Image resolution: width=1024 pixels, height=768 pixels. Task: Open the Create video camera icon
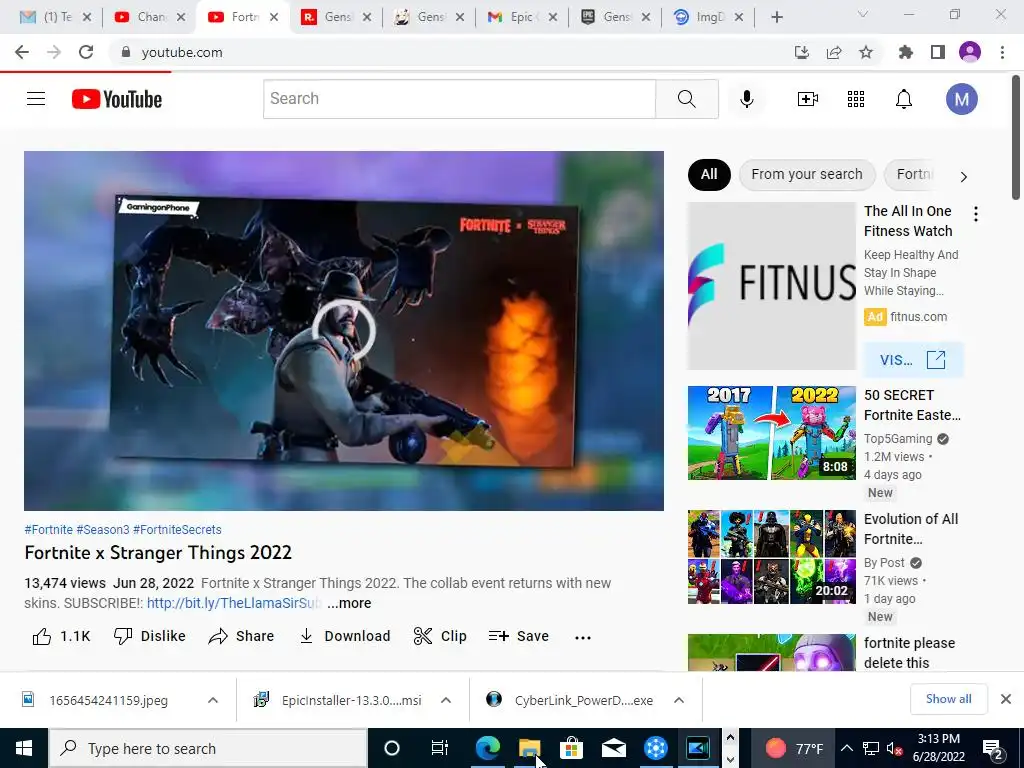808,99
